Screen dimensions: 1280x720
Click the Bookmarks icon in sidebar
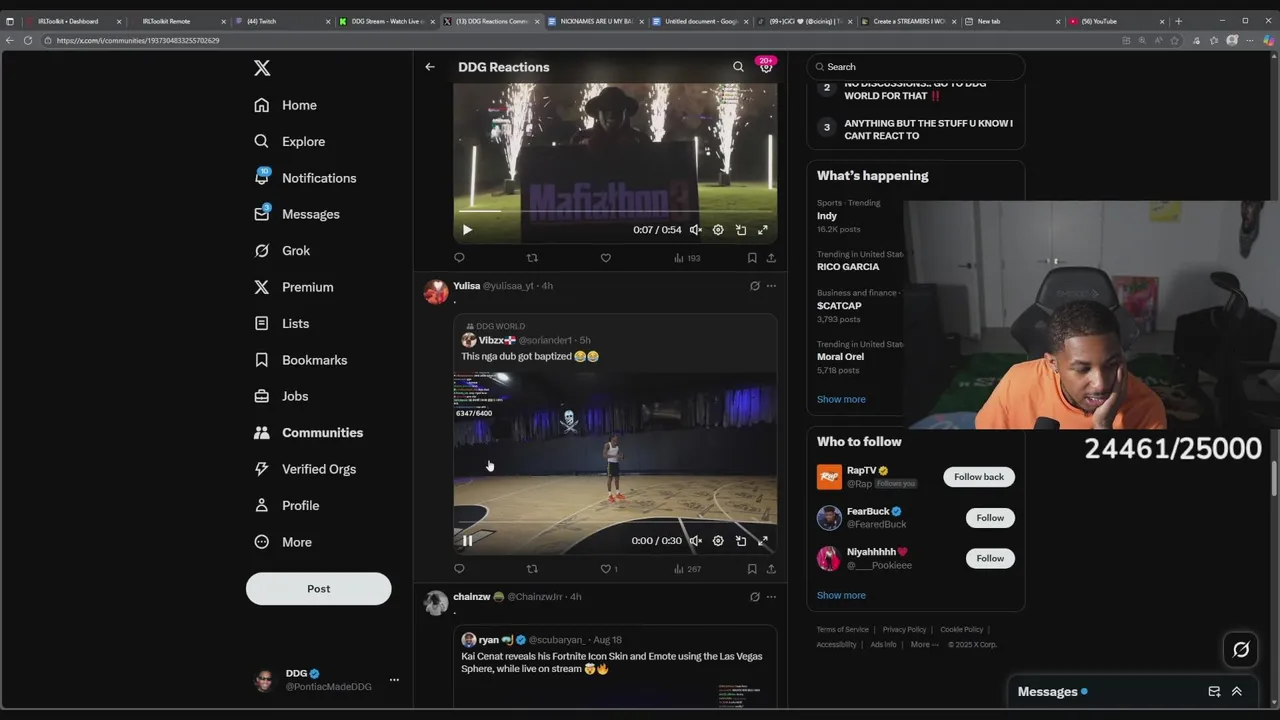(x=262, y=360)
